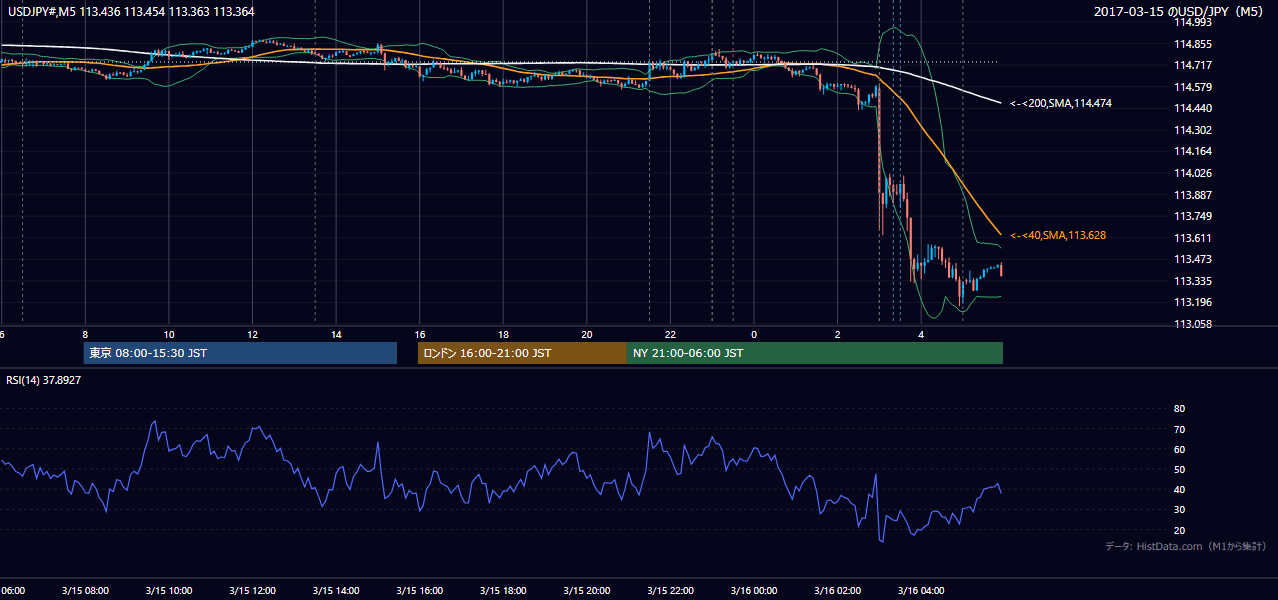The height and width of the screenshot is (600, 1278).
Task: Click price axis value 113.749
Action: click(x=1193, y=216)
